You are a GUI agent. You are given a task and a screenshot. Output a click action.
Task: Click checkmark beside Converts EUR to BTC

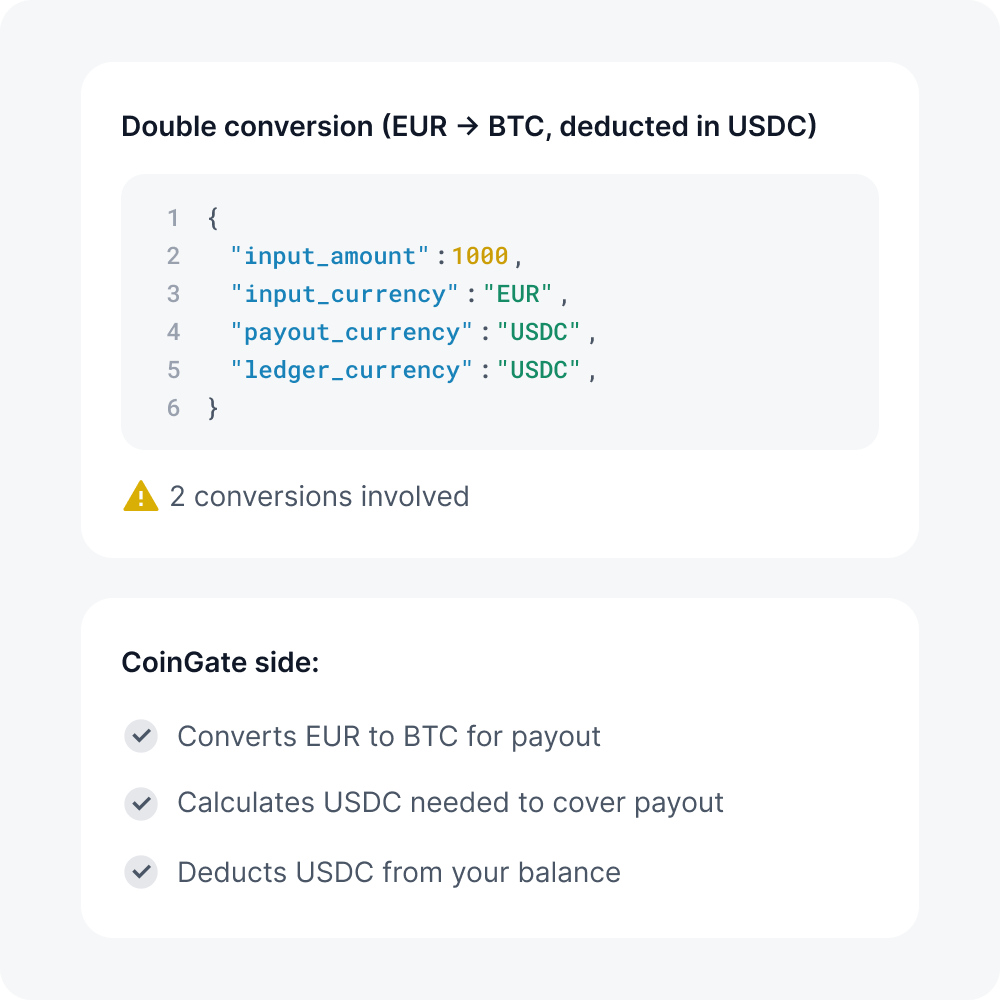click(x=141, y=737)
